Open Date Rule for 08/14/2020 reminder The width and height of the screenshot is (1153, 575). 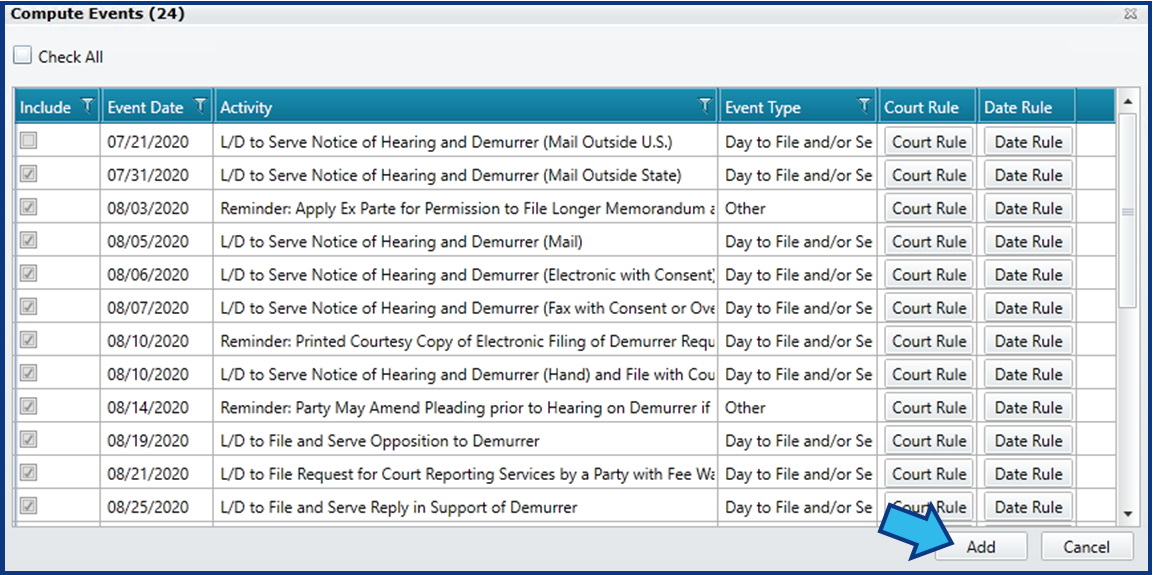point(1028,407)
